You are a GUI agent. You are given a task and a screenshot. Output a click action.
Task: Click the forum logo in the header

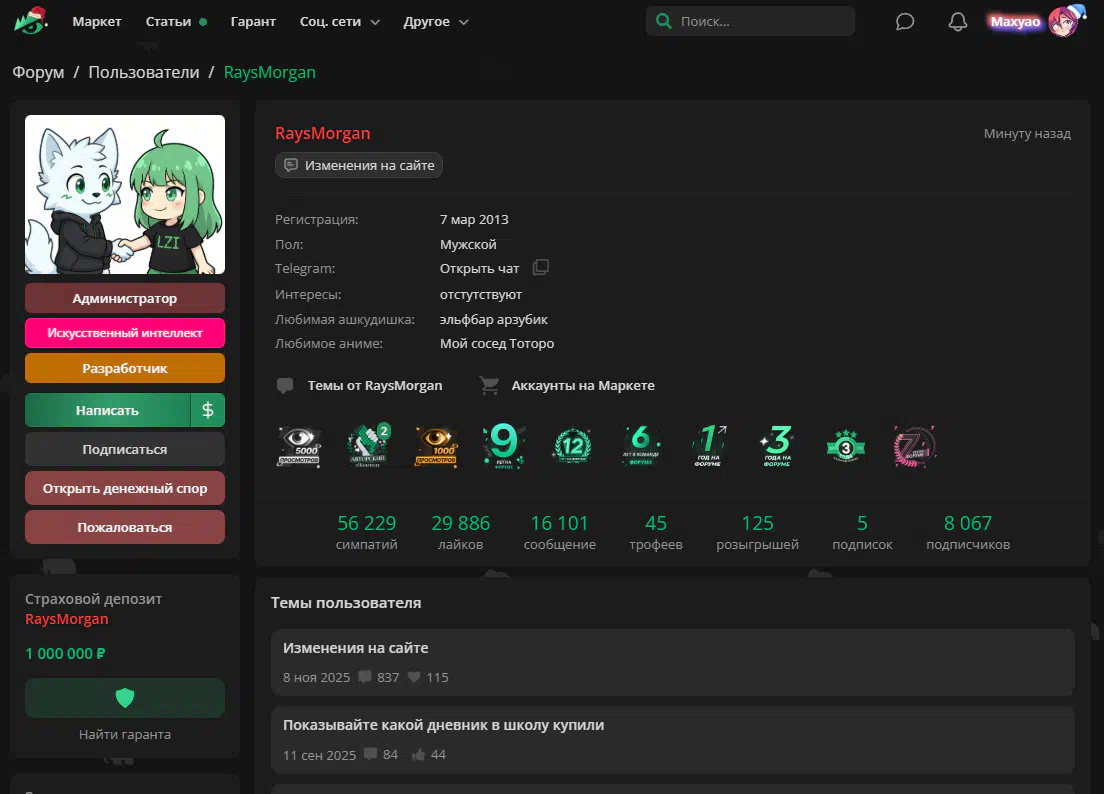point(31,21)
